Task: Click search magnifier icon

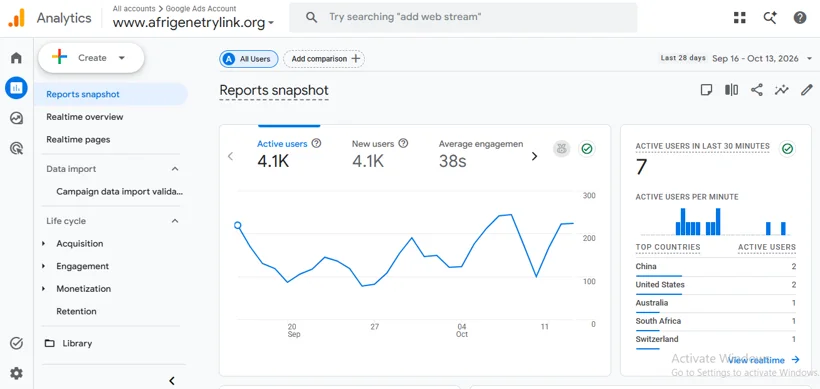Action: [x=311, y=17]
